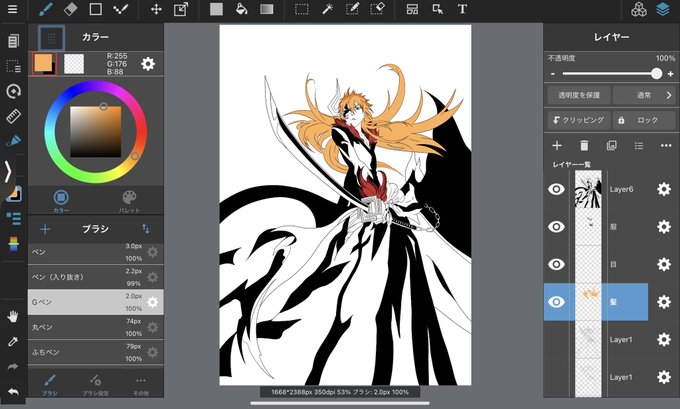Toggle 透明度を保護 protect alpha
The image size is (680, 409).
click(x=579, y=95)
